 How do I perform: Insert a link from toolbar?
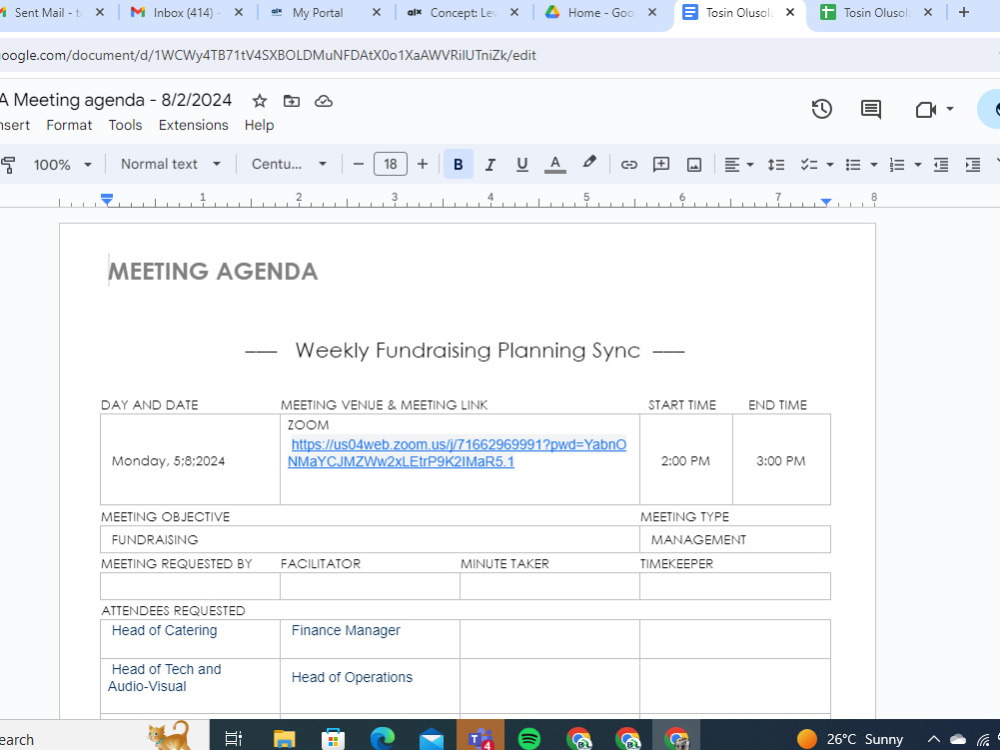(x=629, y=165)
